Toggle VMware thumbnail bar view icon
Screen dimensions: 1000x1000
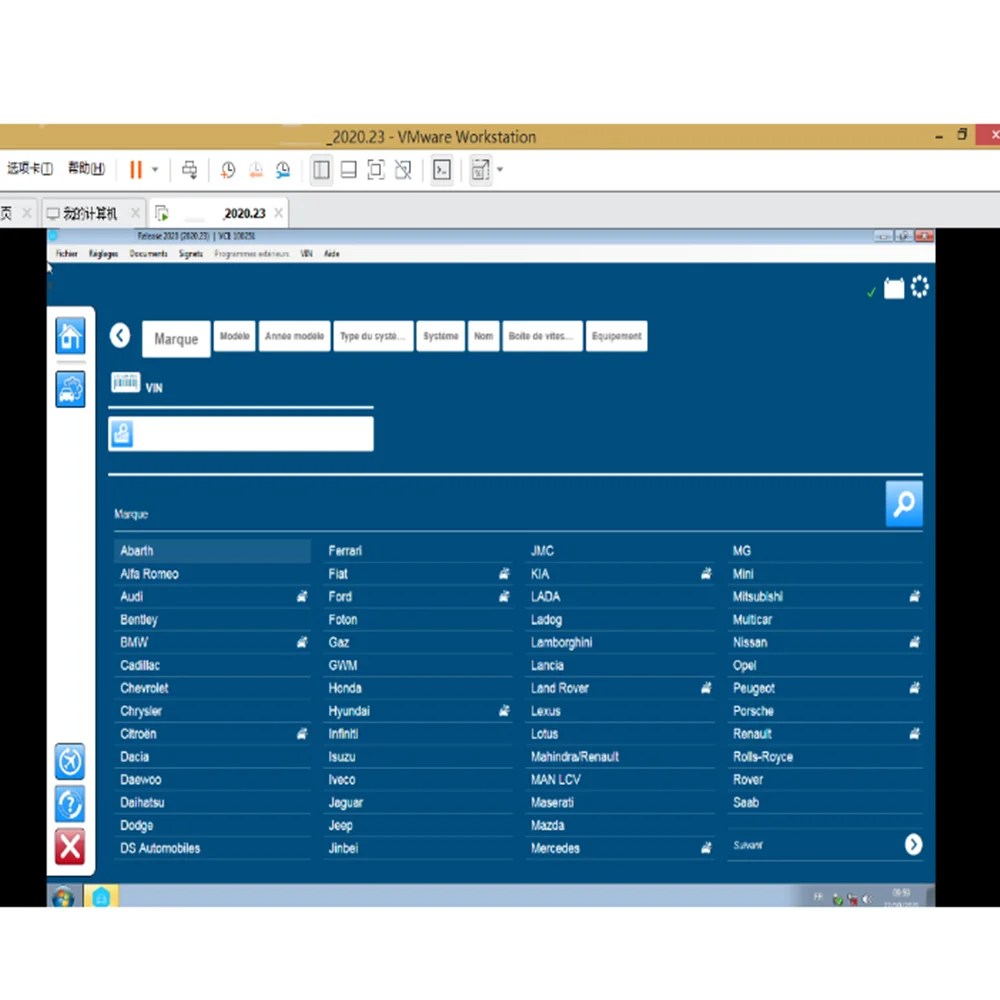(349, 170)
